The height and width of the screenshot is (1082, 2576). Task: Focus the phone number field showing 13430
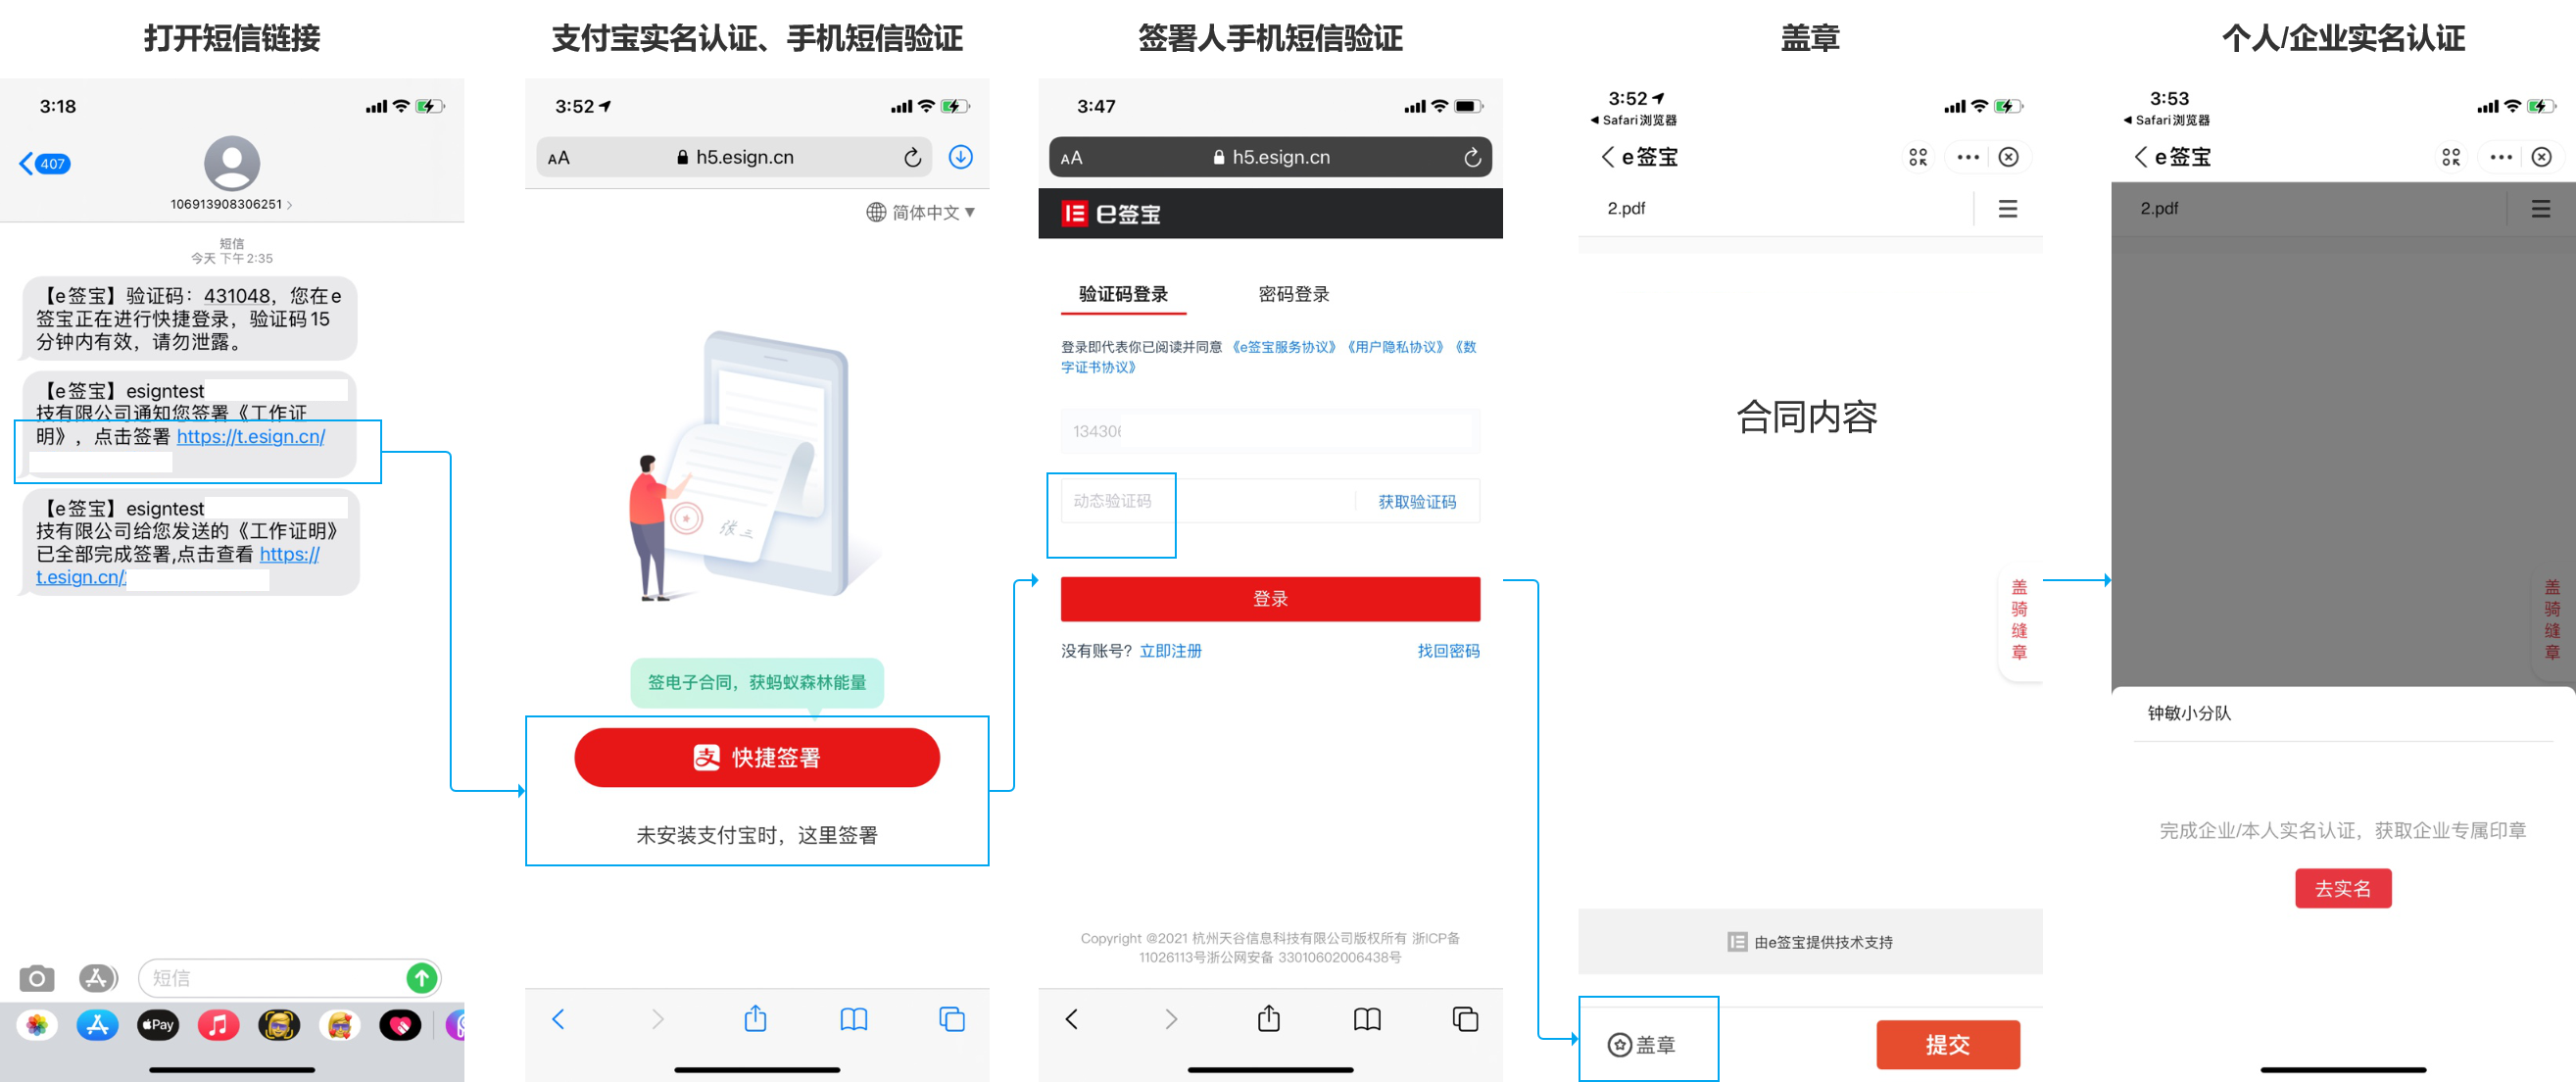coord(1270,431)
